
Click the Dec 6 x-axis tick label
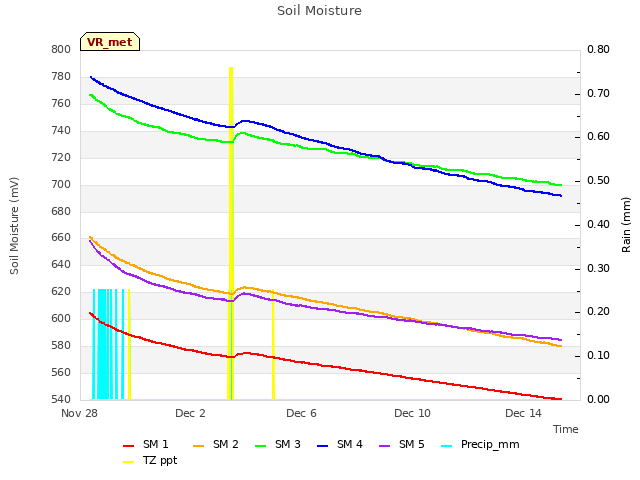click(x=301, y=413)
